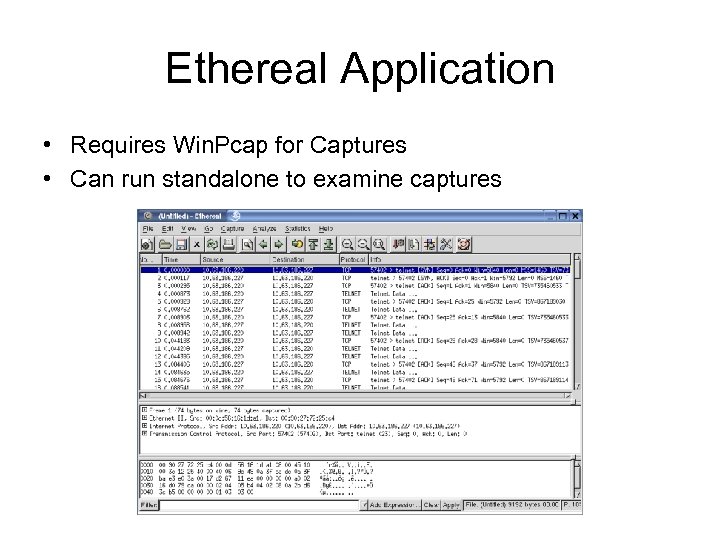
Task: Expand the Transmission Control Protocol tree row
Action: pyautogui.click(x=144, y=433)
